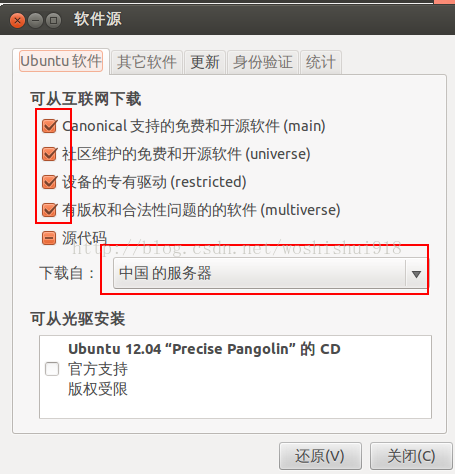Select the 中国 的服务器 combo box

[270, 273]
